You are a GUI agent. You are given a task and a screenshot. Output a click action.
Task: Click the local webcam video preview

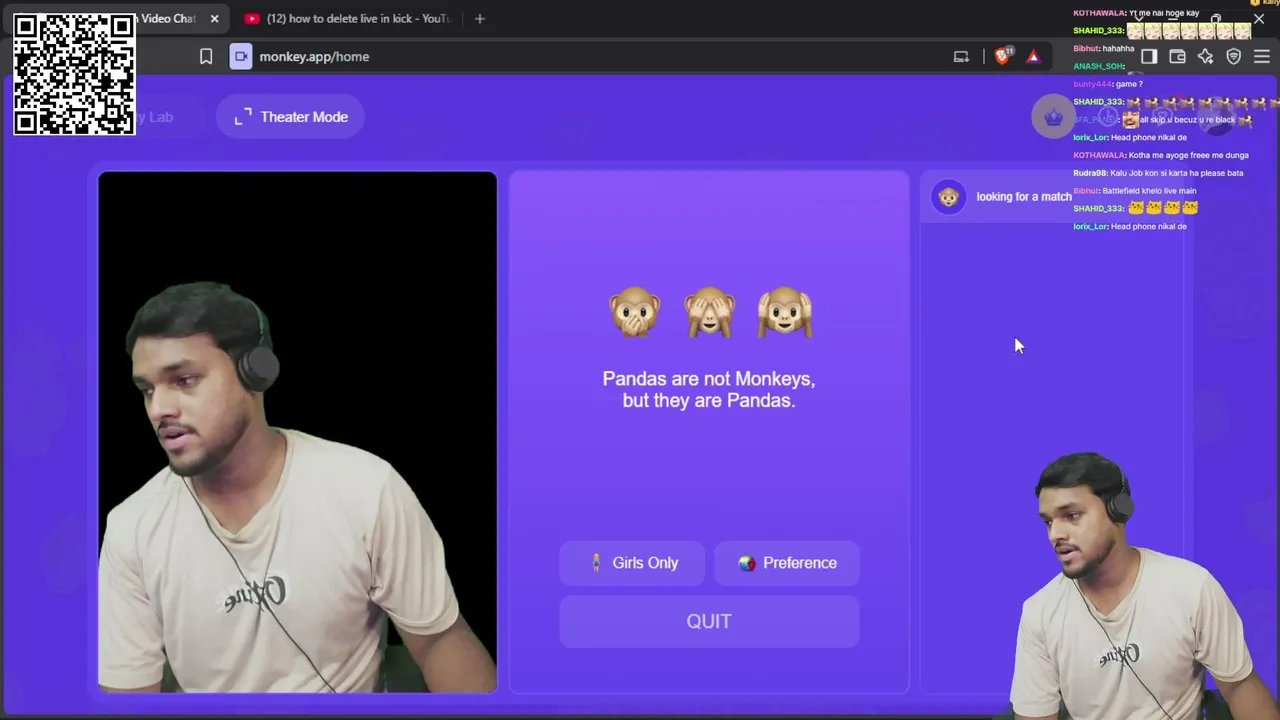297,432
